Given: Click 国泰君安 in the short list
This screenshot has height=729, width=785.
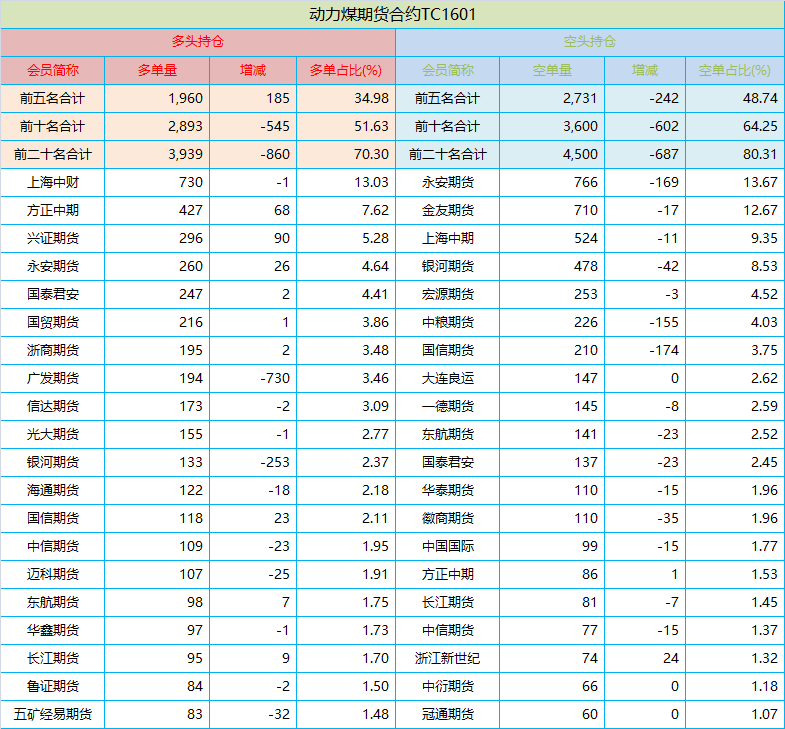Looking at the screenshot, I should pos(448,462).
